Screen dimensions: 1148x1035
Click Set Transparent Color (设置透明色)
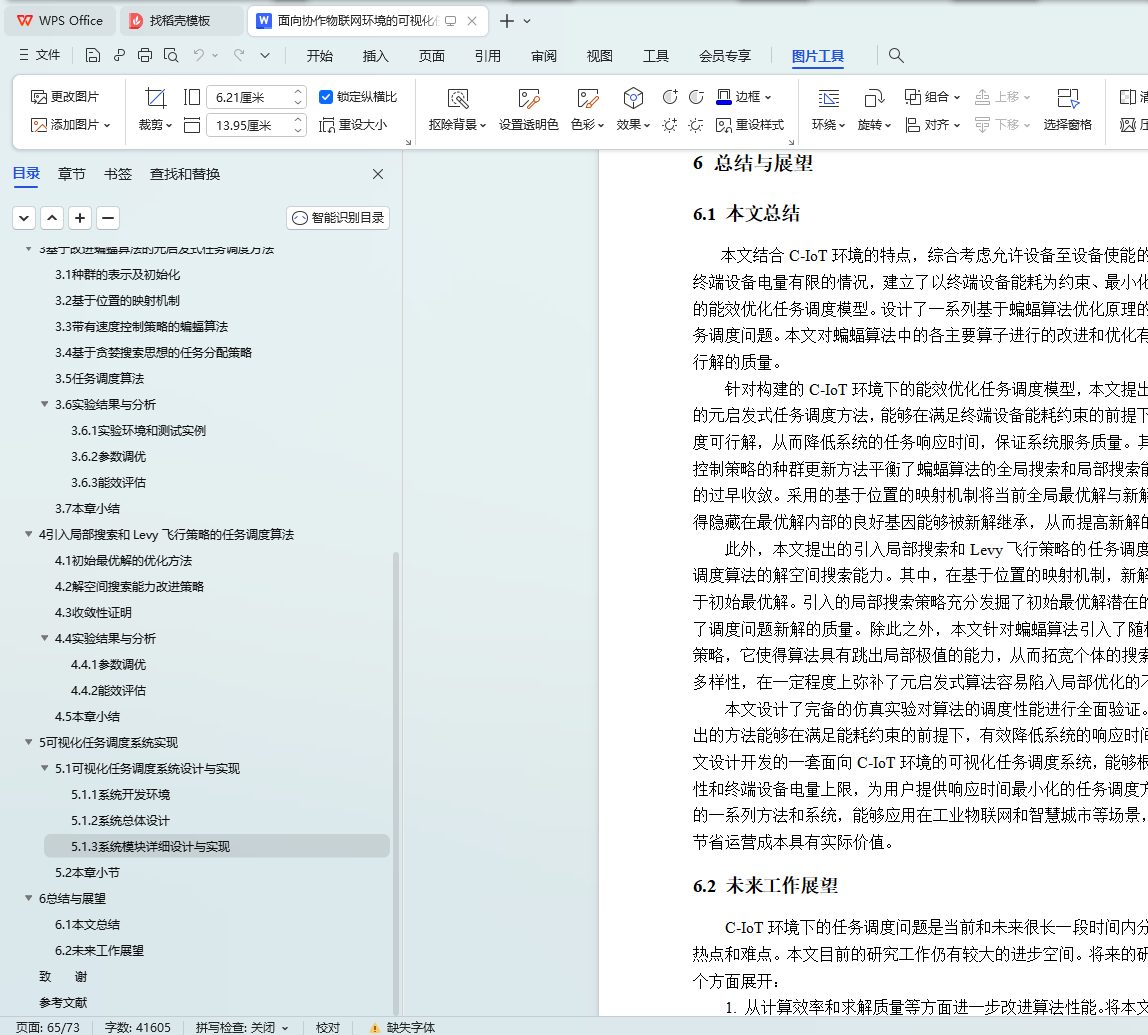click(x=529, y=110)
